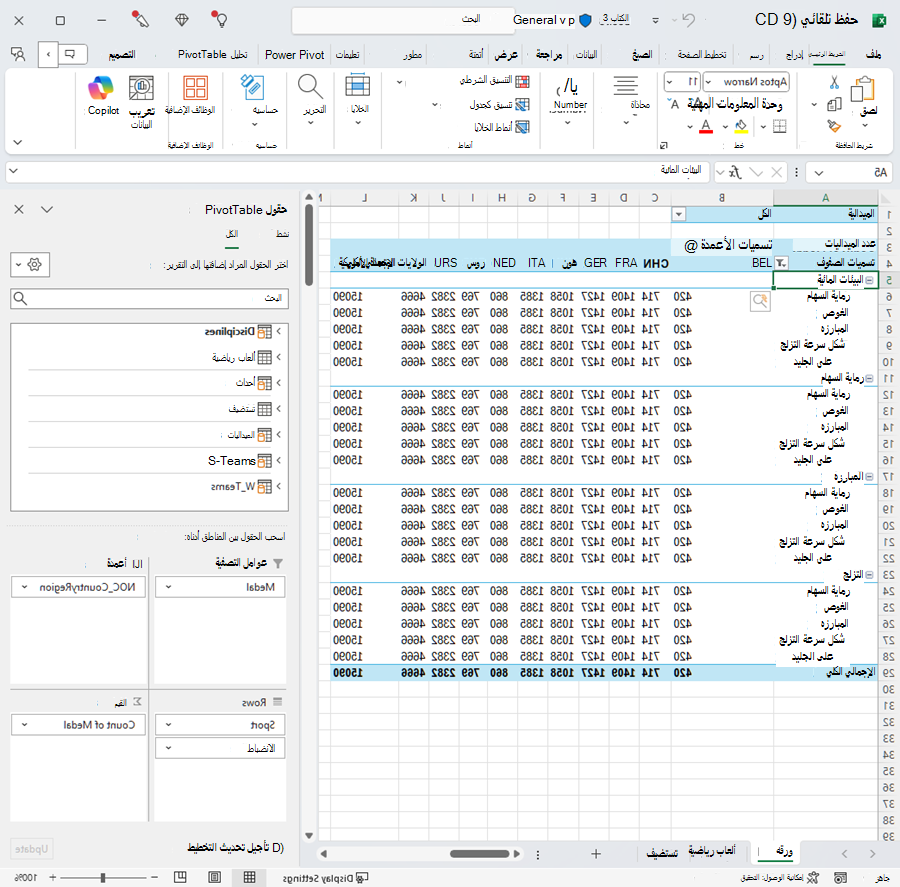Open the Sensitivity label icon
This screenshot has width=900, height=887.
click(252, 87)
